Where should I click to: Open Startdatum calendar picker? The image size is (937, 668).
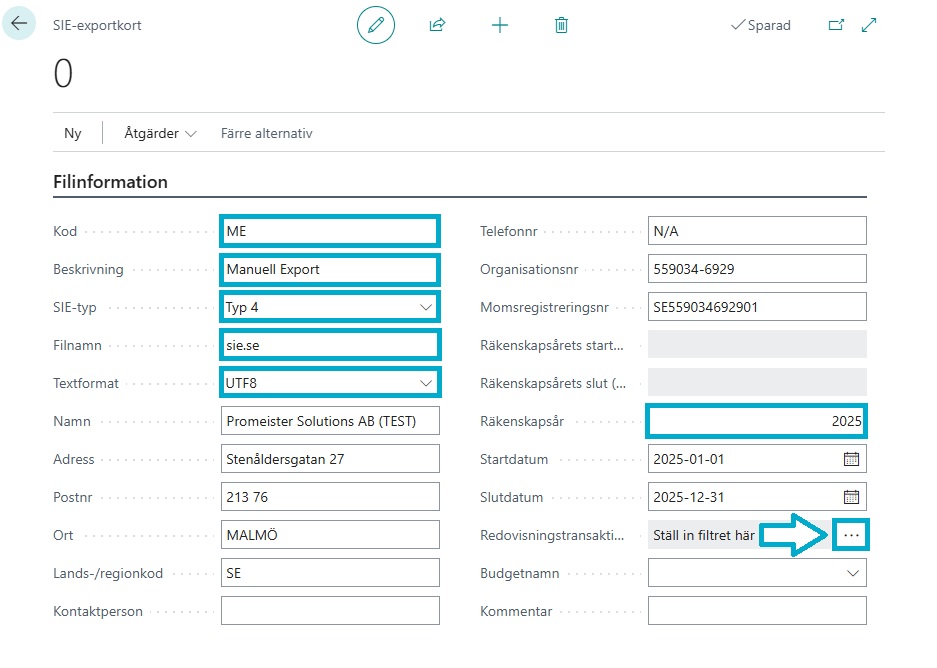pos(851,459)
